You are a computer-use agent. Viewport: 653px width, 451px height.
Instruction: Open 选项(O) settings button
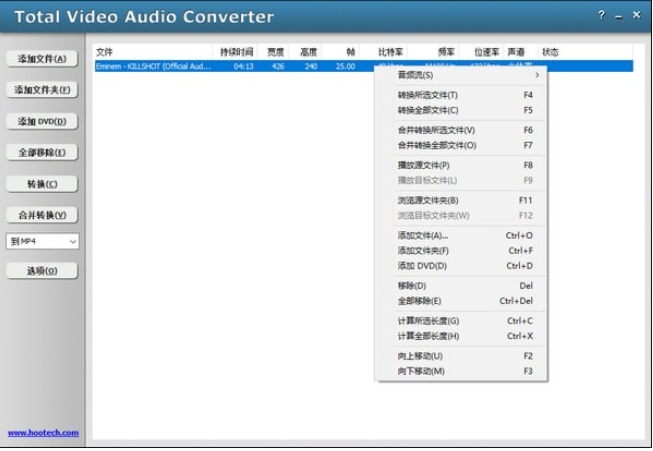42,271
